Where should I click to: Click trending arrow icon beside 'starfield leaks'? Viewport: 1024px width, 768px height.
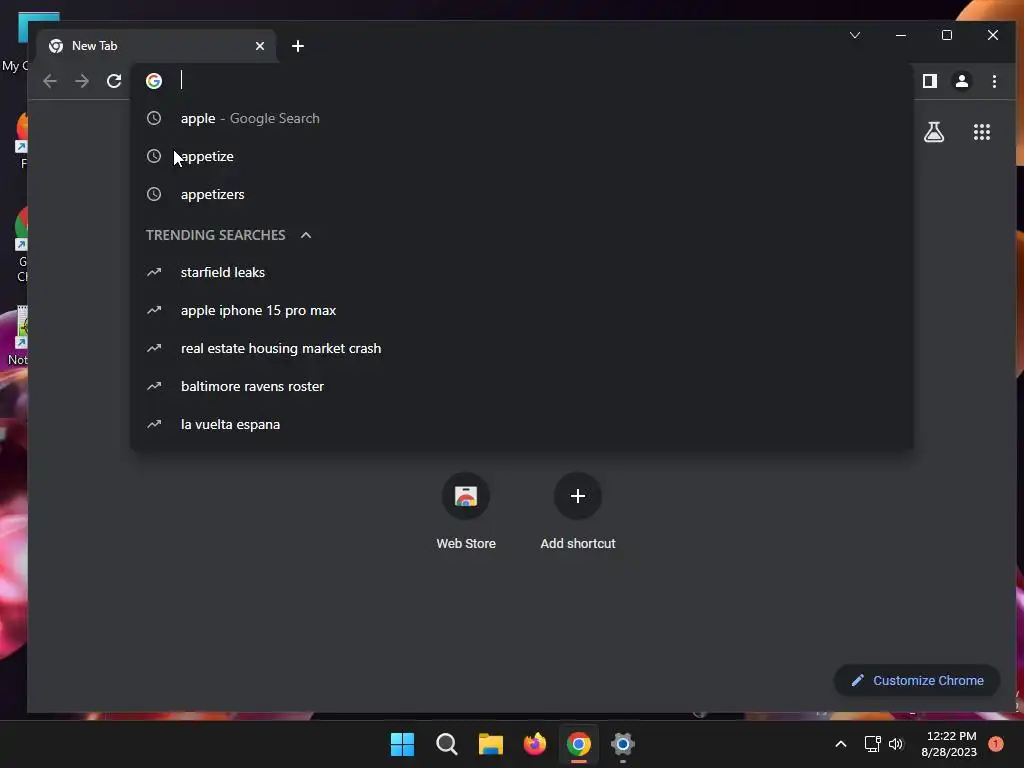point(154,272)
